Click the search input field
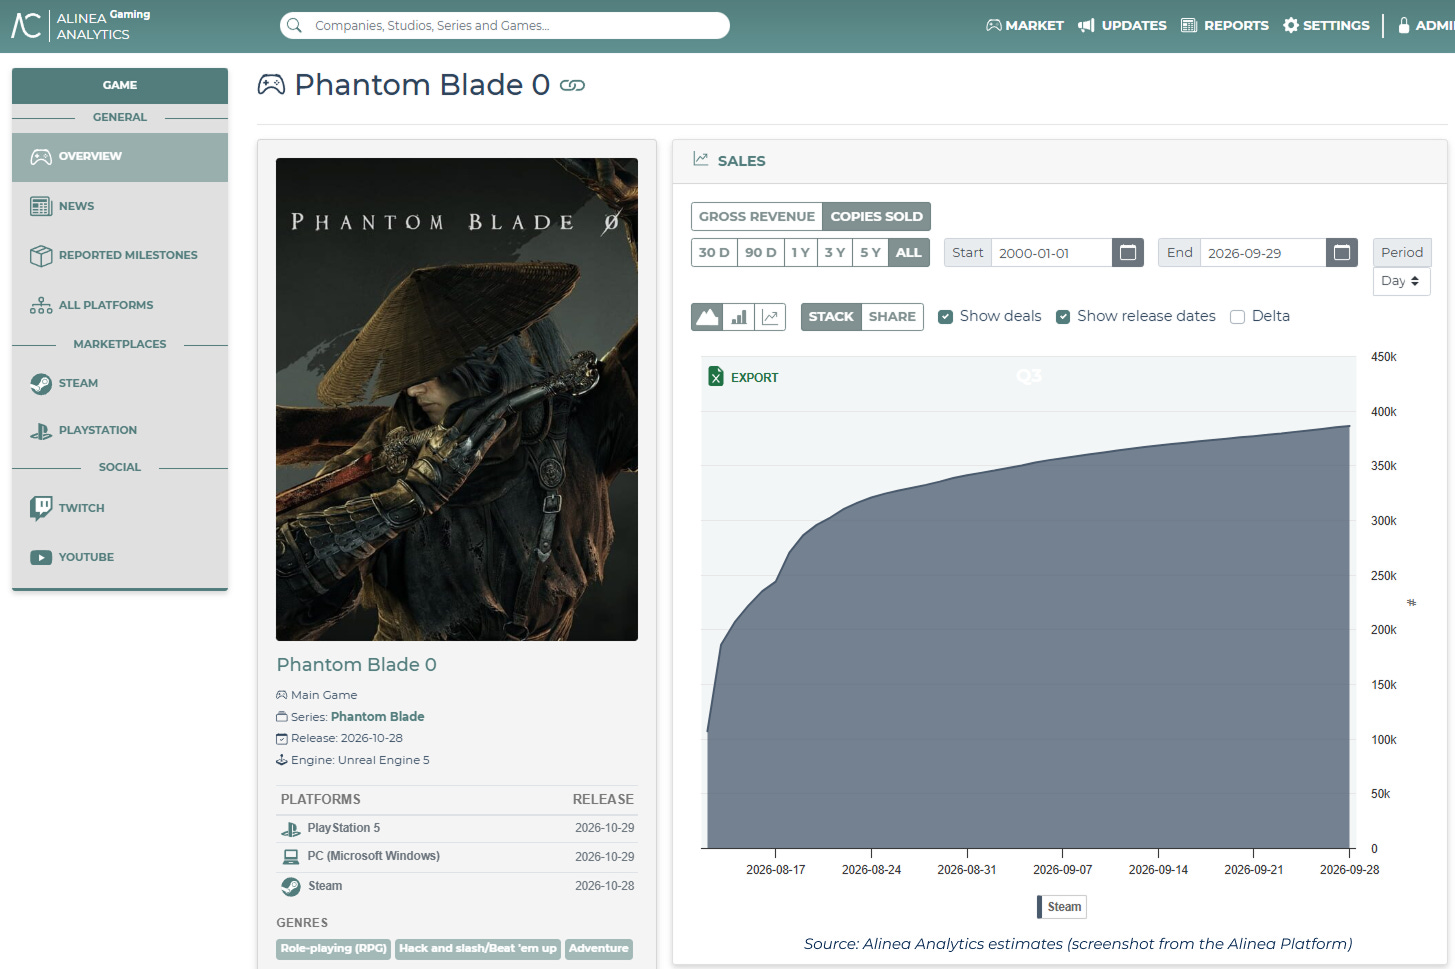The image size is (1455, 969). [505, 25]
